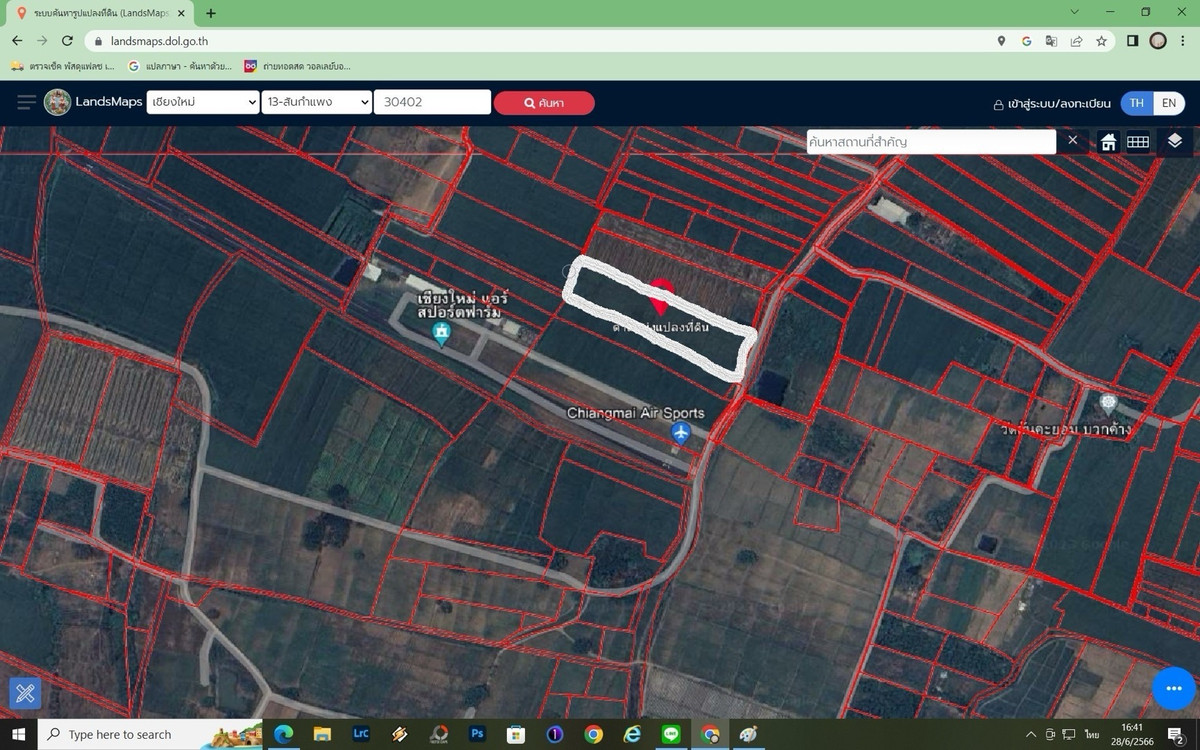Screen dimensions: 1200x750
Task: Click the Chiangmai Air Sports airport marker
Action: [681, 433]
